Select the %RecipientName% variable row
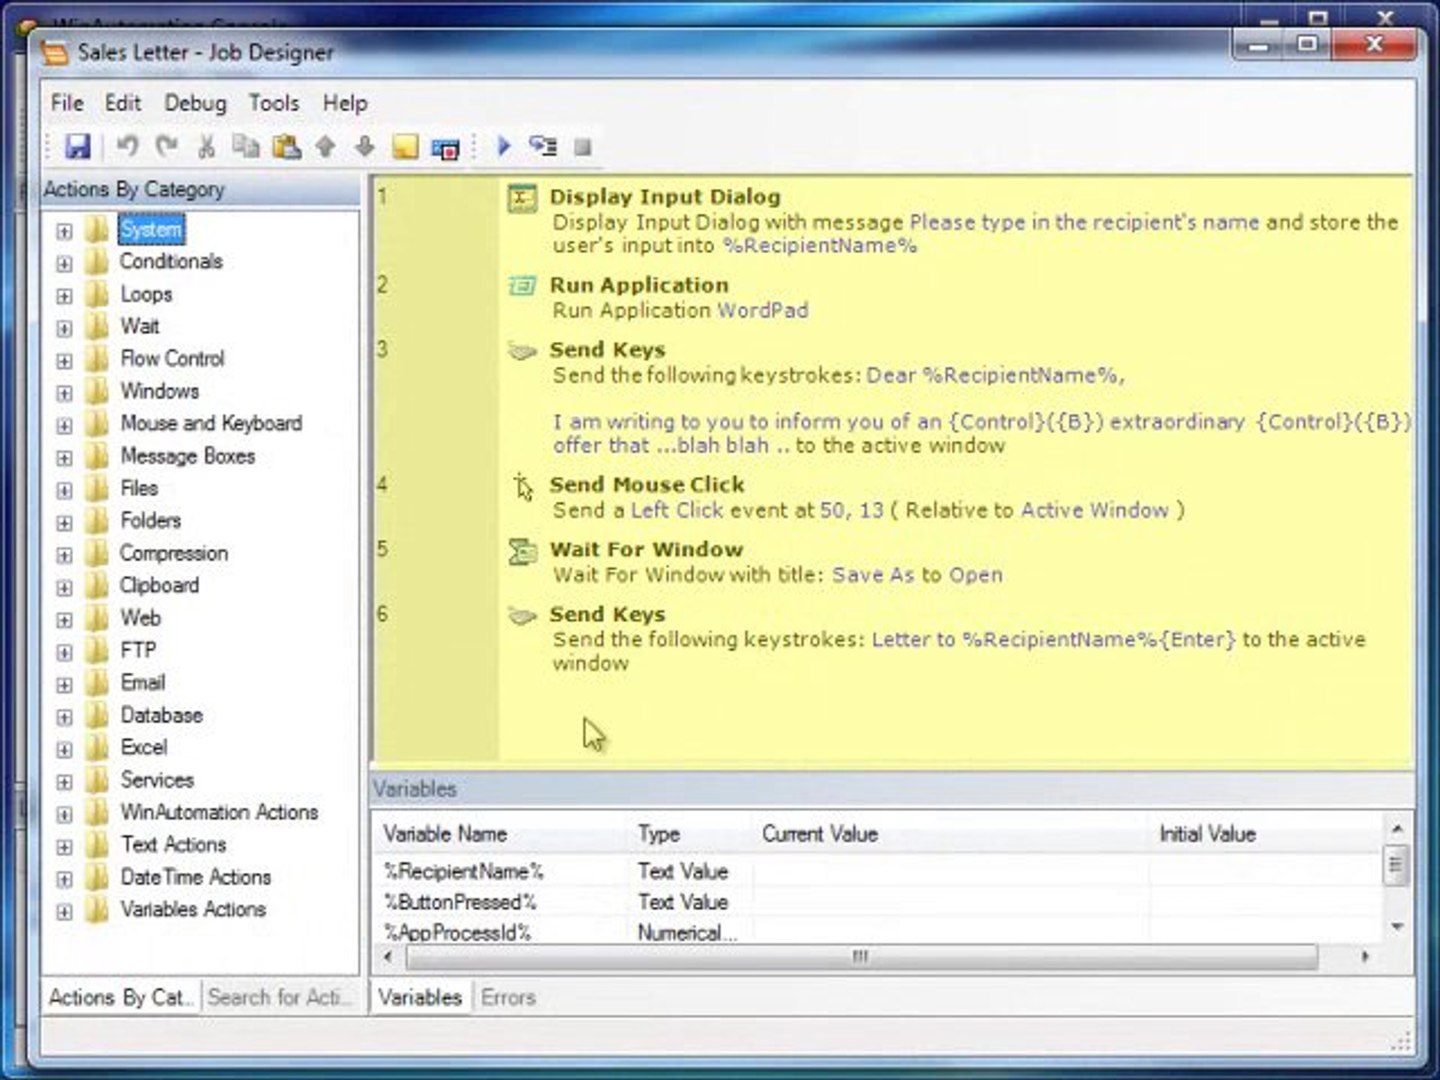This screenshot has width=1440, height=1080. coord(878,871)
